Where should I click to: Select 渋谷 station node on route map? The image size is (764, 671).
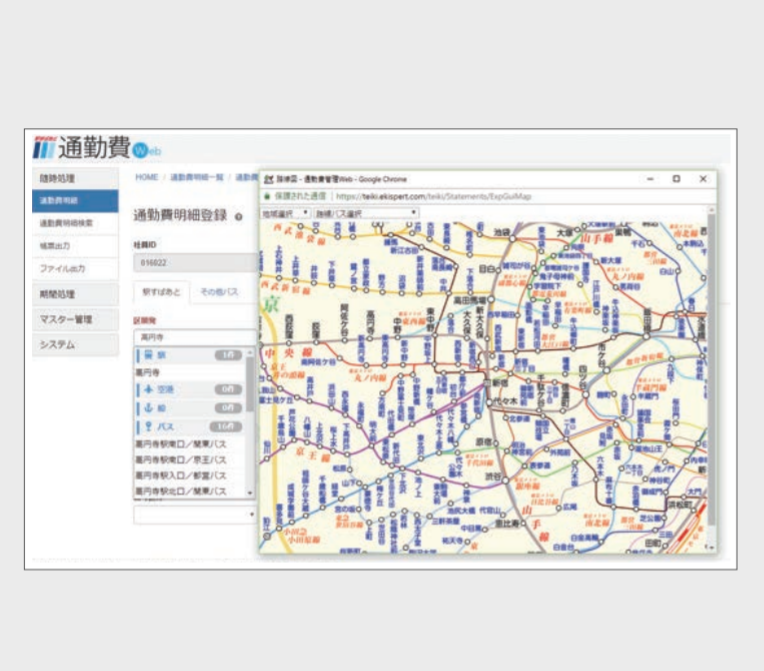pos(506,480)
